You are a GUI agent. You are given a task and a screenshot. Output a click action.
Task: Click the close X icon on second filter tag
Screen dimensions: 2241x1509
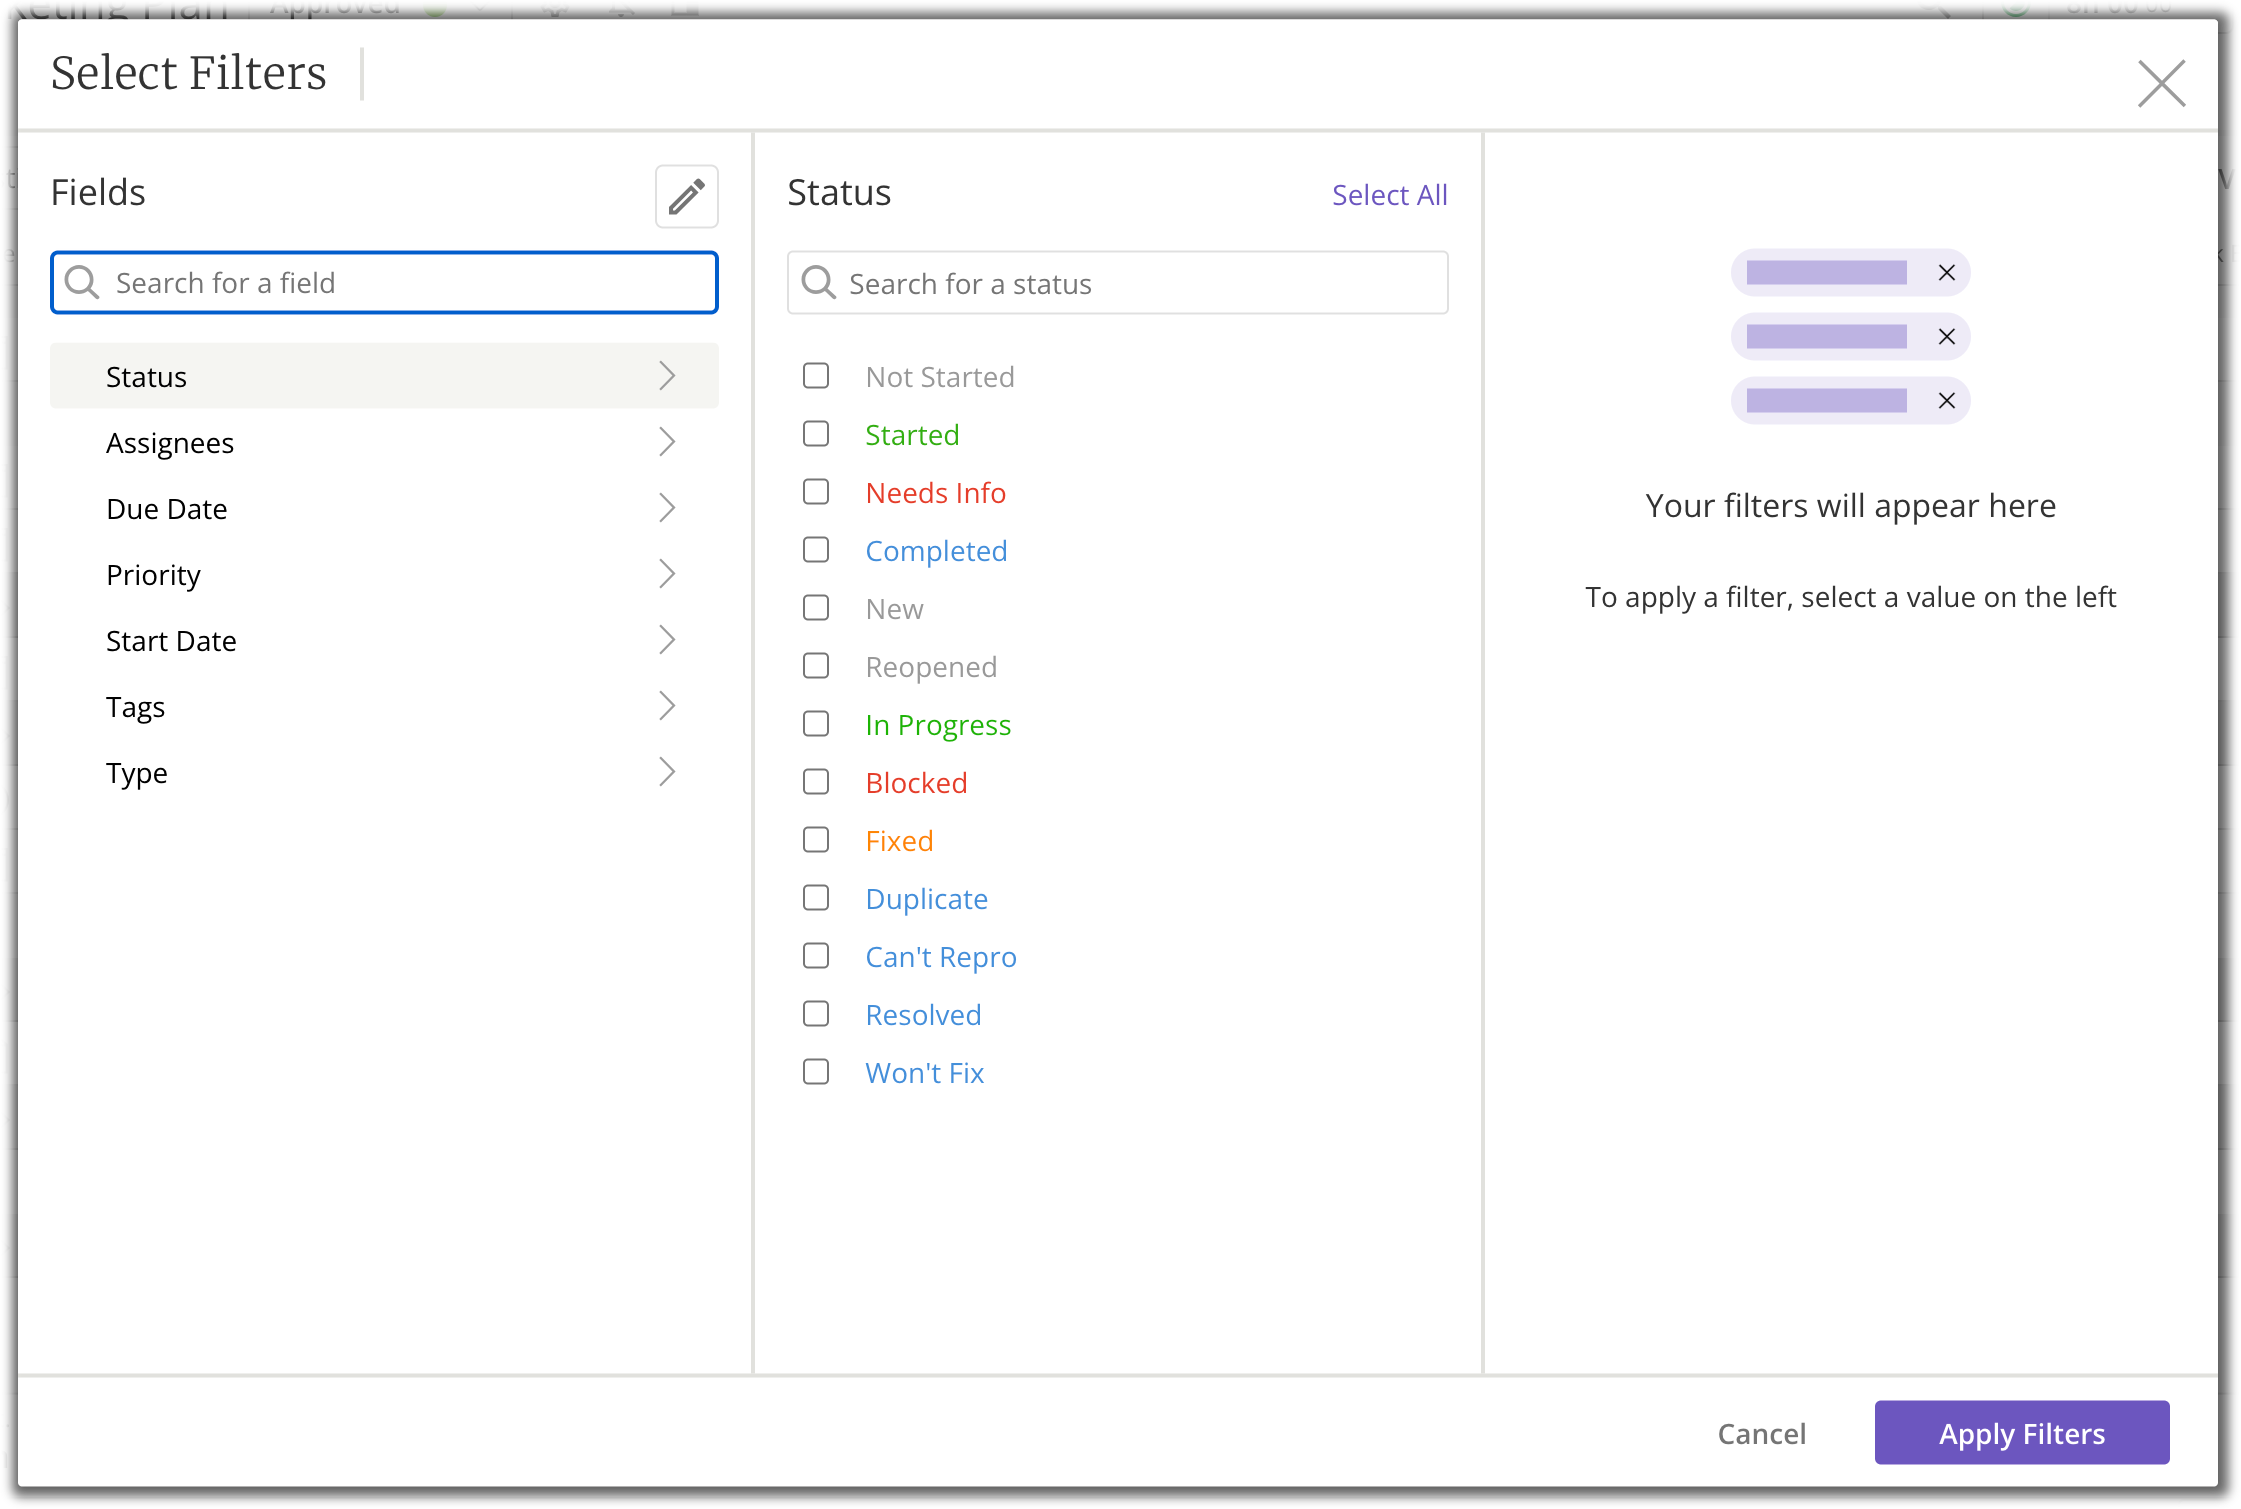[1946, 335]
